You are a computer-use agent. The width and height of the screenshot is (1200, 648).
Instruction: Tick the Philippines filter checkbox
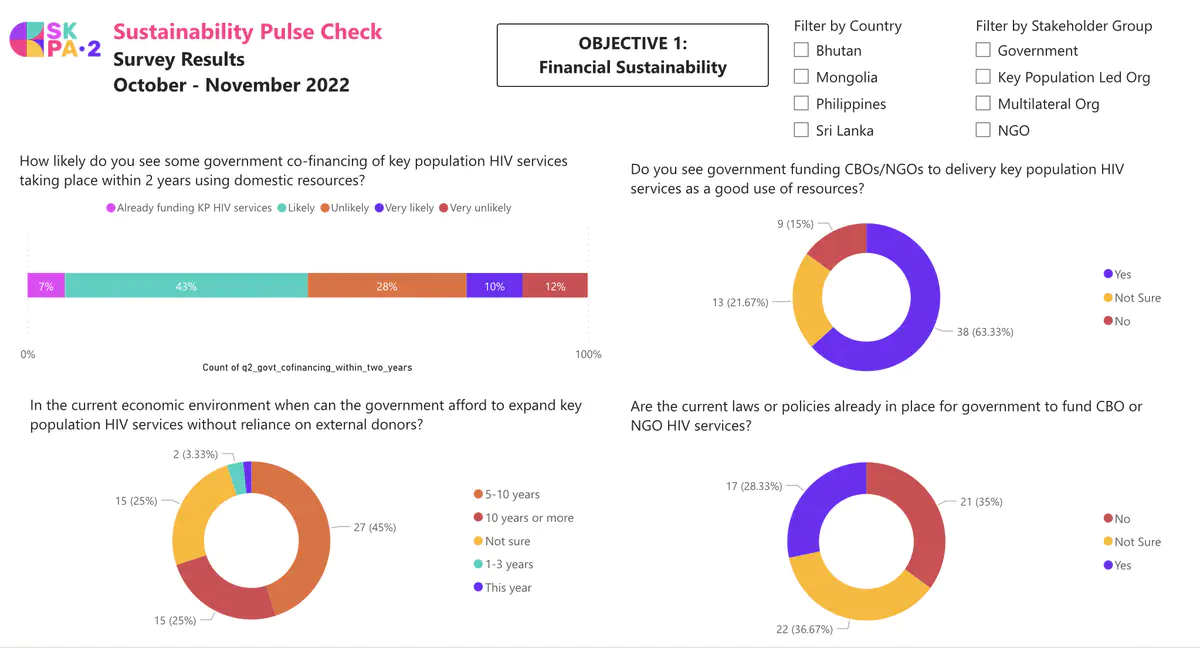pyautogui.click(x=801, y=103)
